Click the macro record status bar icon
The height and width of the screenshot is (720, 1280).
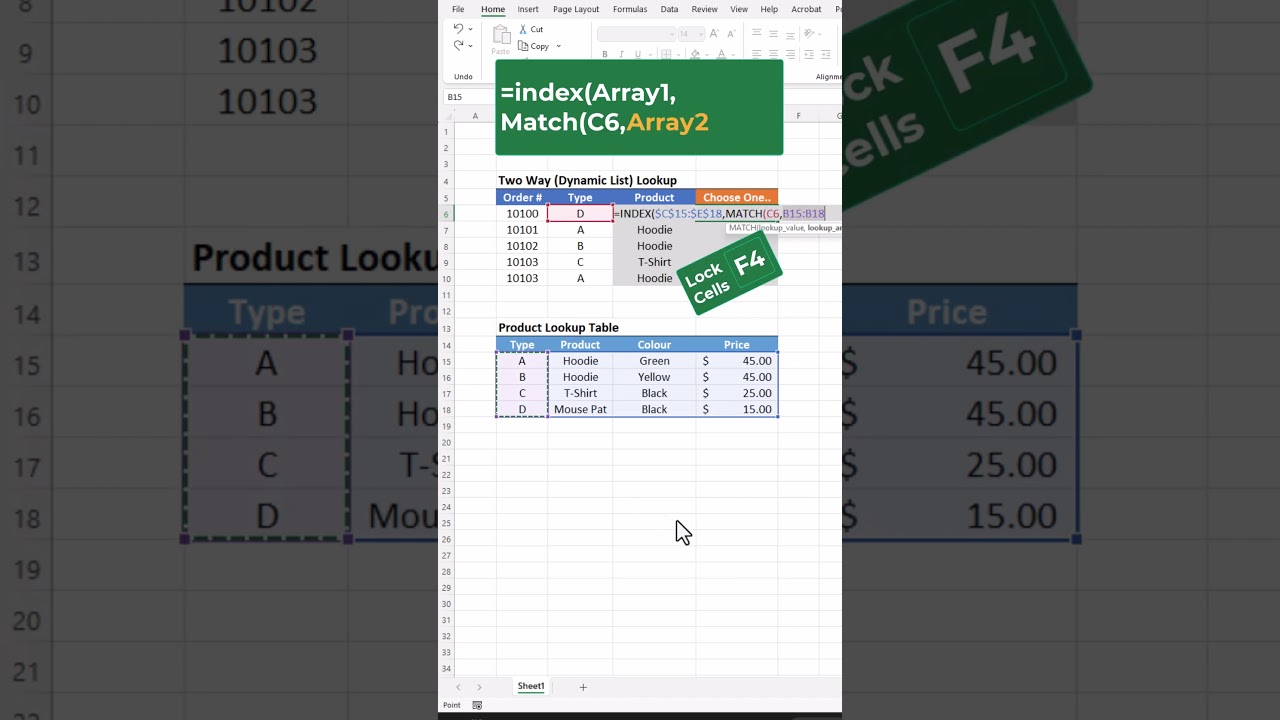pyautogui.click(x=477, y=705)
